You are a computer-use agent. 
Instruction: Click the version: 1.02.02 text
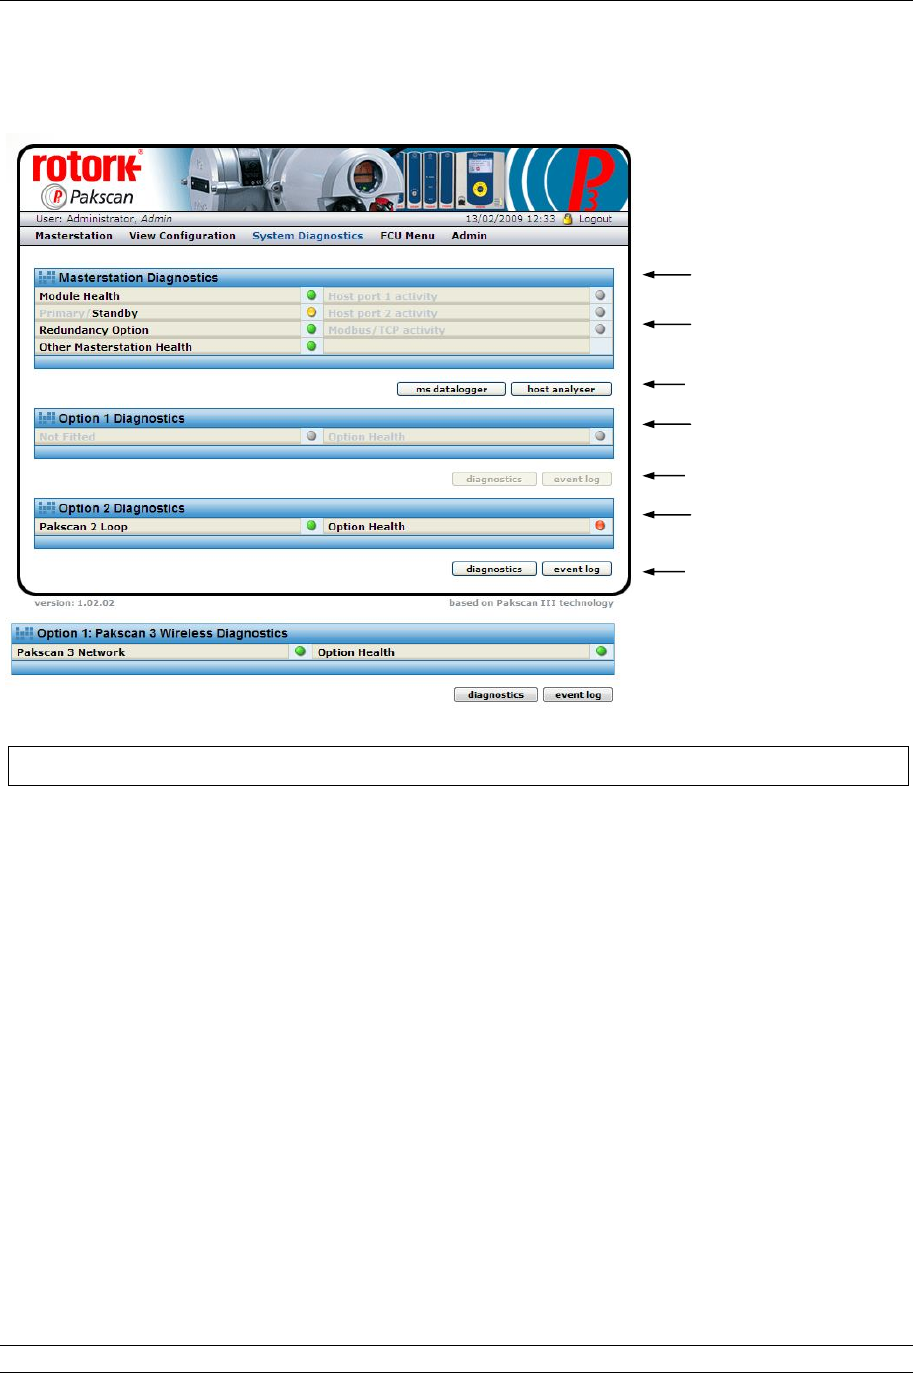coord(75,604)
